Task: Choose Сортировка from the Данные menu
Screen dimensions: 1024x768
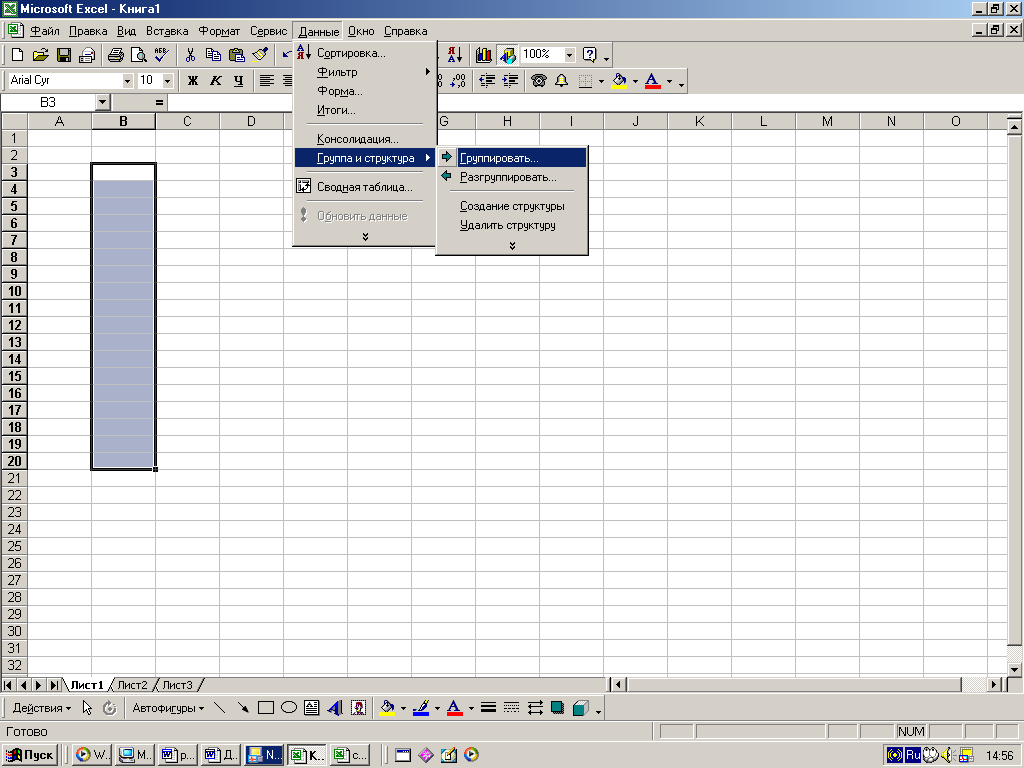Action: (x=365, y=53)
